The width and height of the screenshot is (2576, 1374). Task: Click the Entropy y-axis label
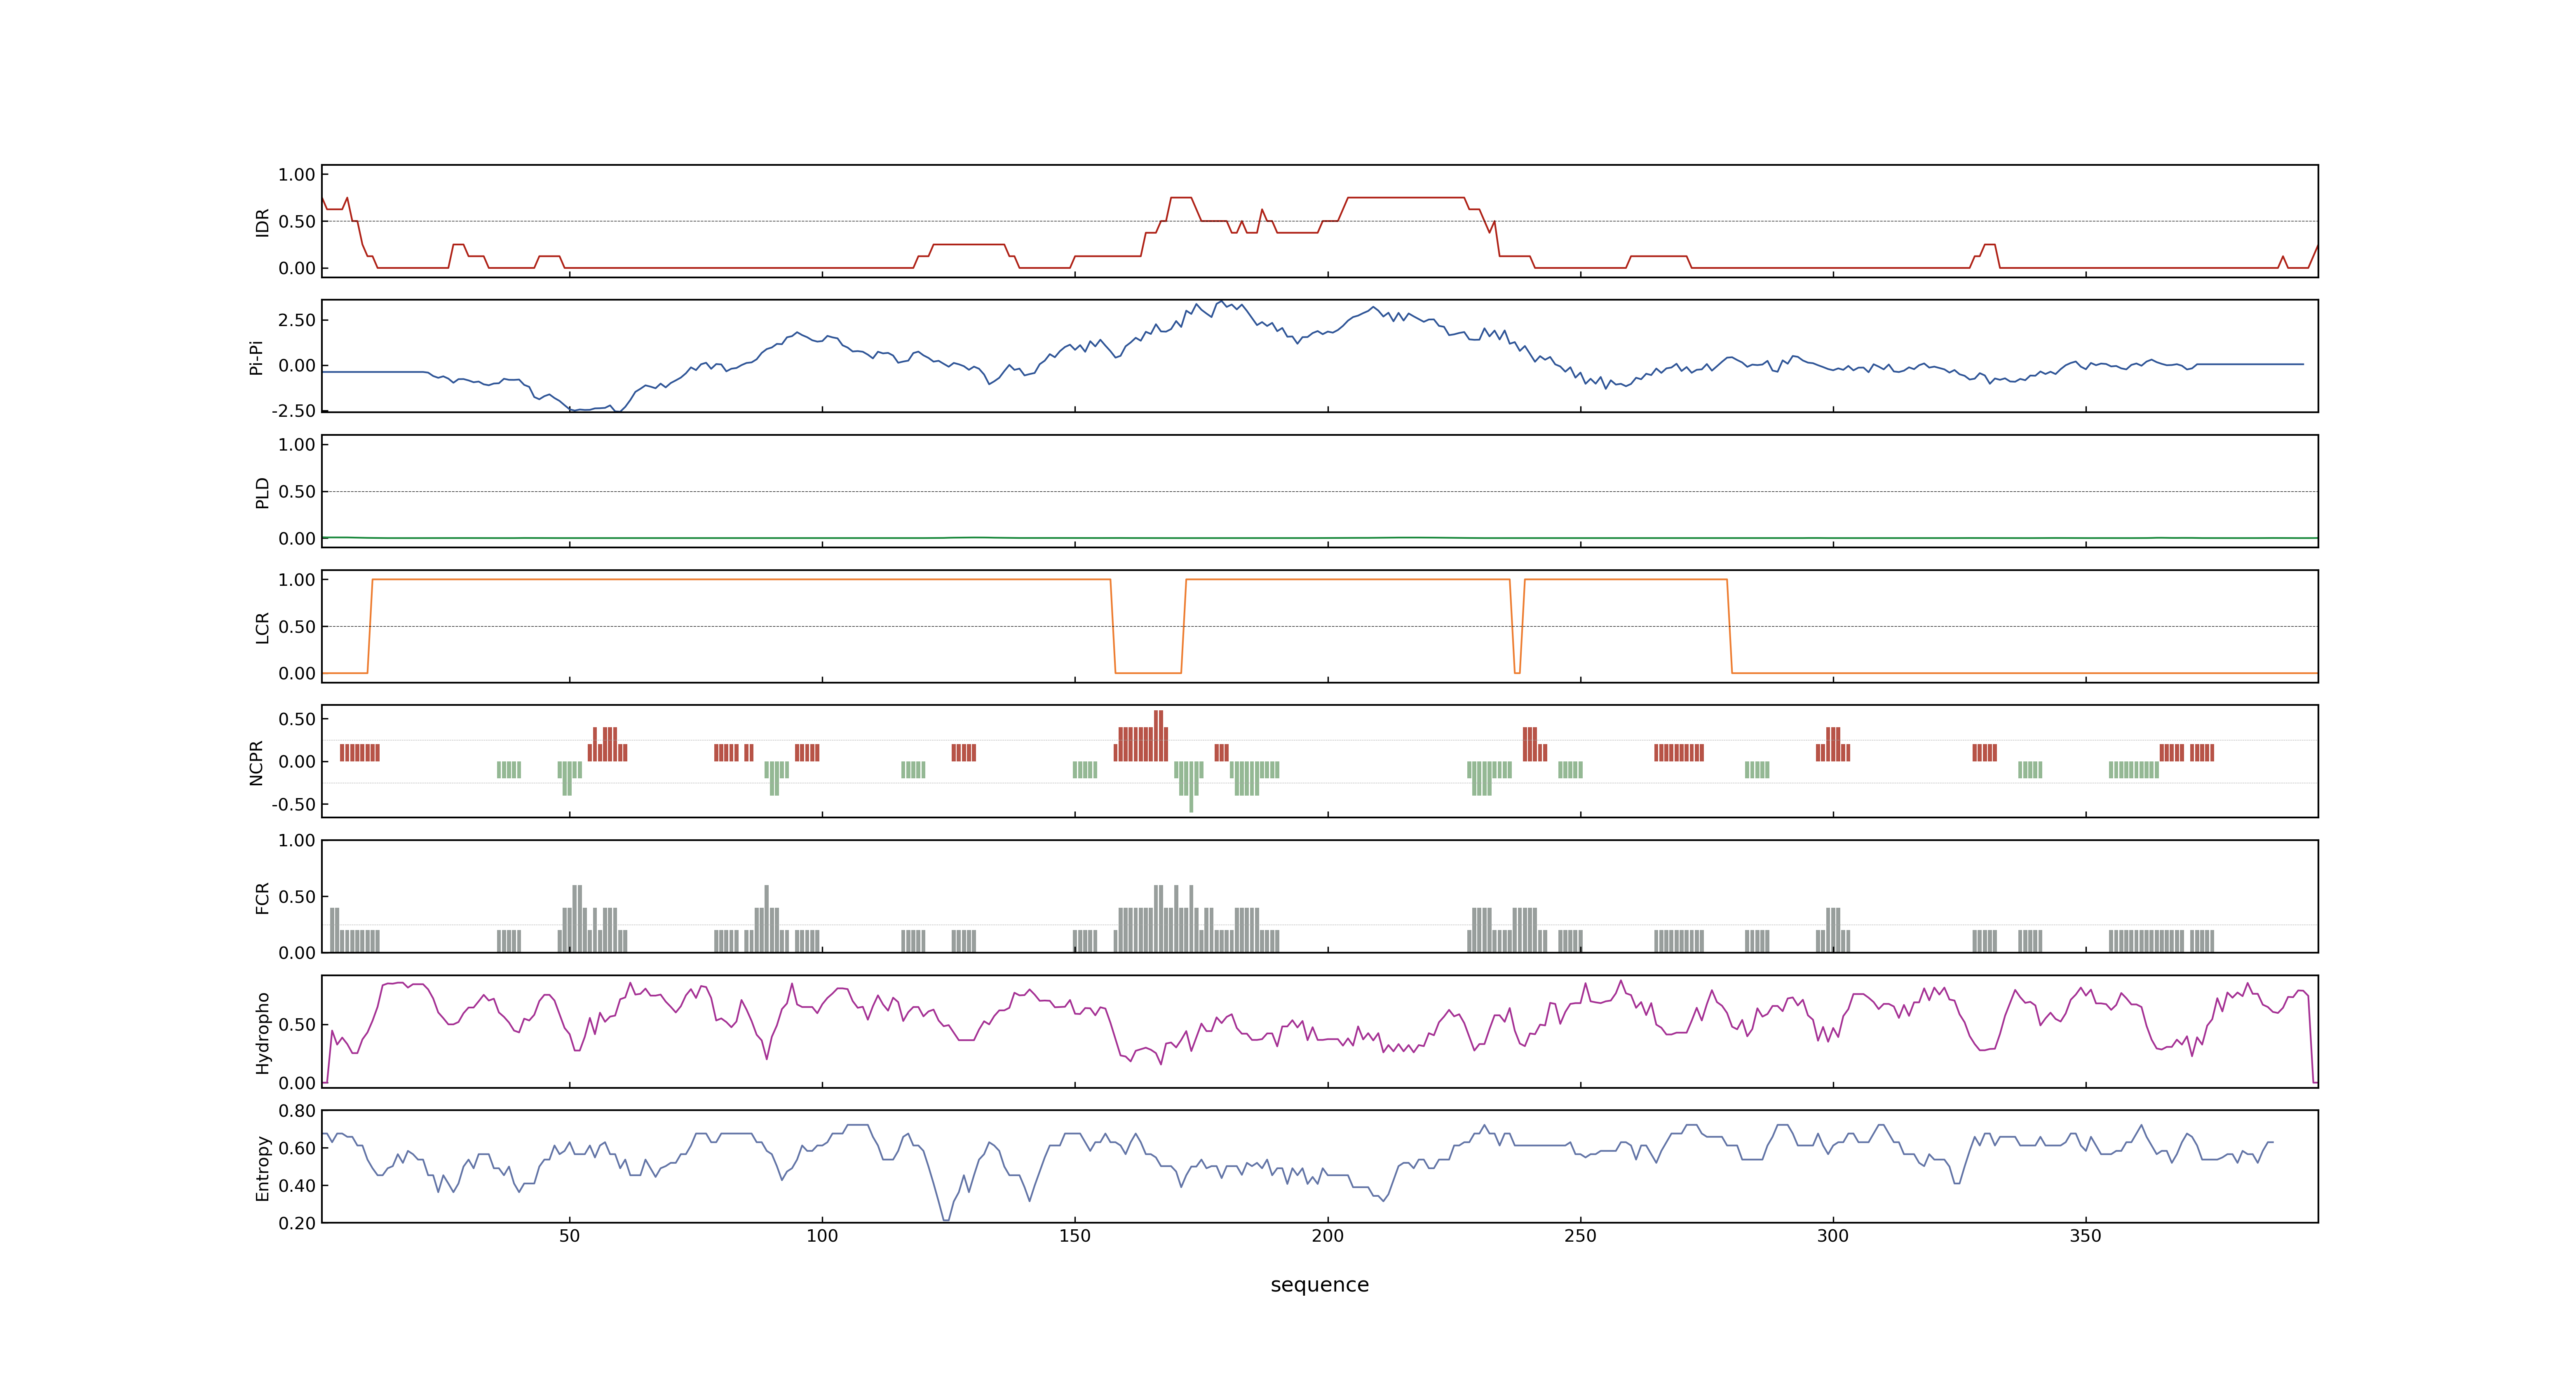click(263, 1167)
